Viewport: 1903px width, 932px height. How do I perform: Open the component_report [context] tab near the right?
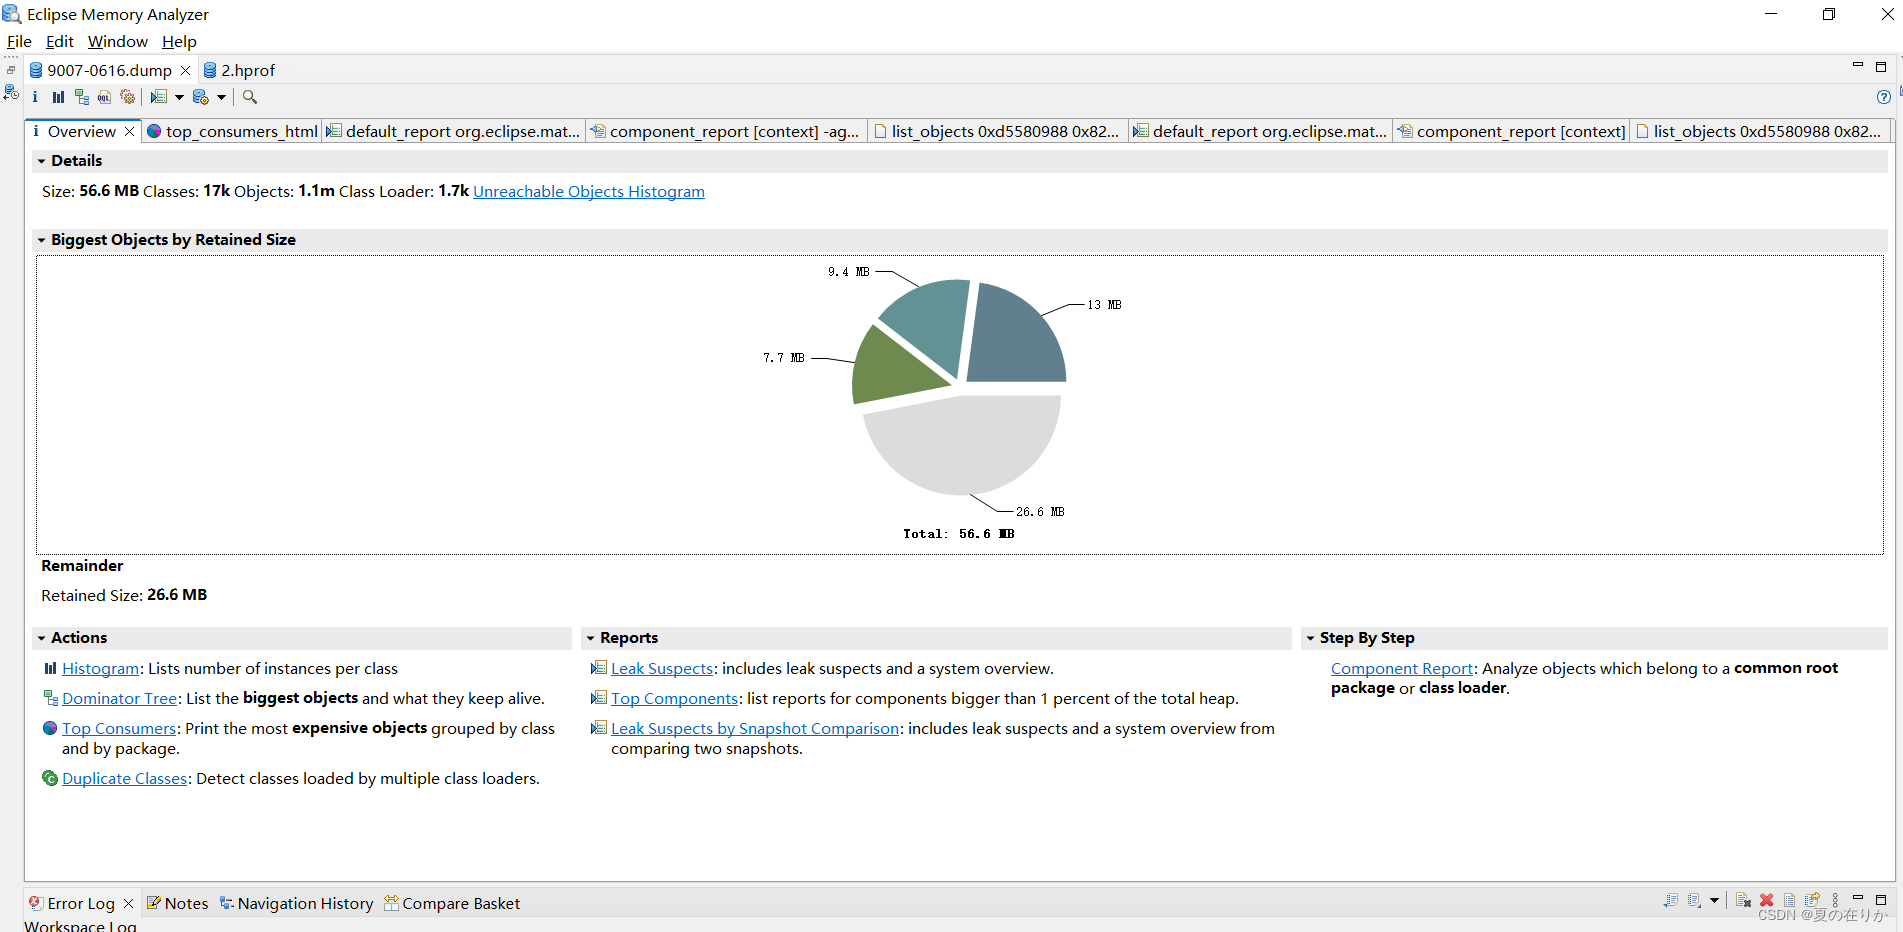tap(1511, 131)
